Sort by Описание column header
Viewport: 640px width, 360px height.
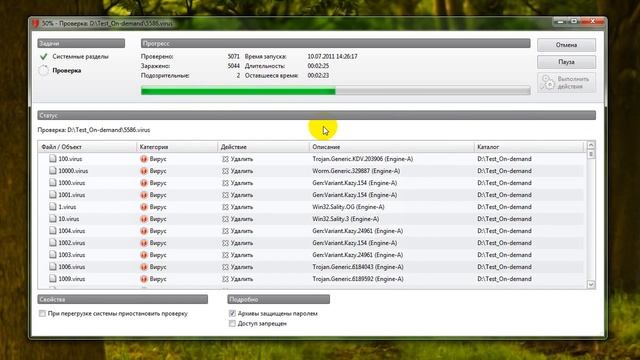coord(391,147)
